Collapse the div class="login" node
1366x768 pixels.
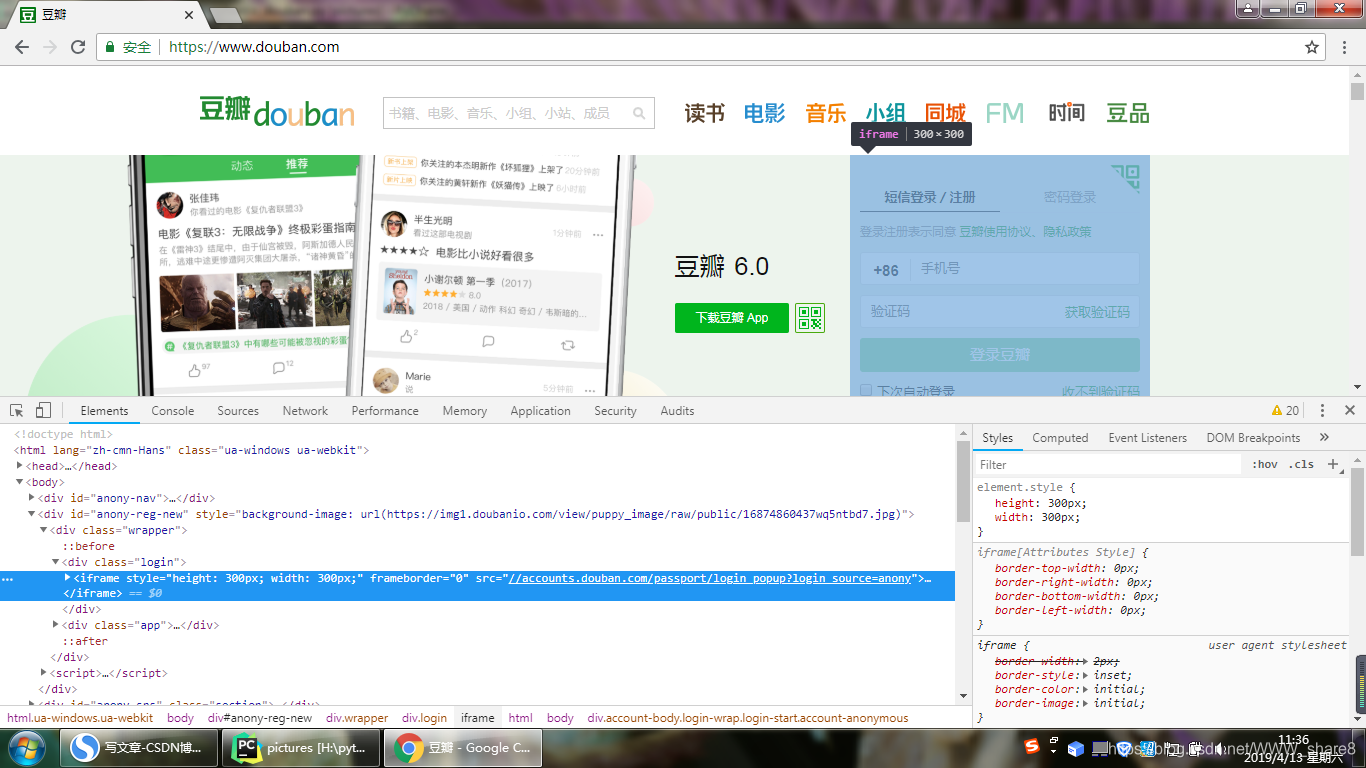(56, 562)
